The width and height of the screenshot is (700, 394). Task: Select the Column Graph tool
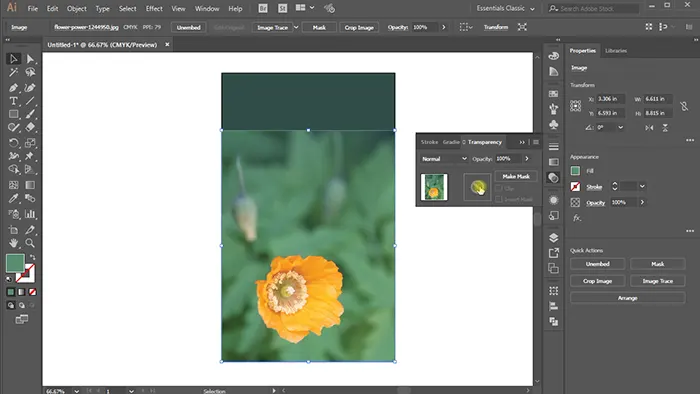pos(30,214)
